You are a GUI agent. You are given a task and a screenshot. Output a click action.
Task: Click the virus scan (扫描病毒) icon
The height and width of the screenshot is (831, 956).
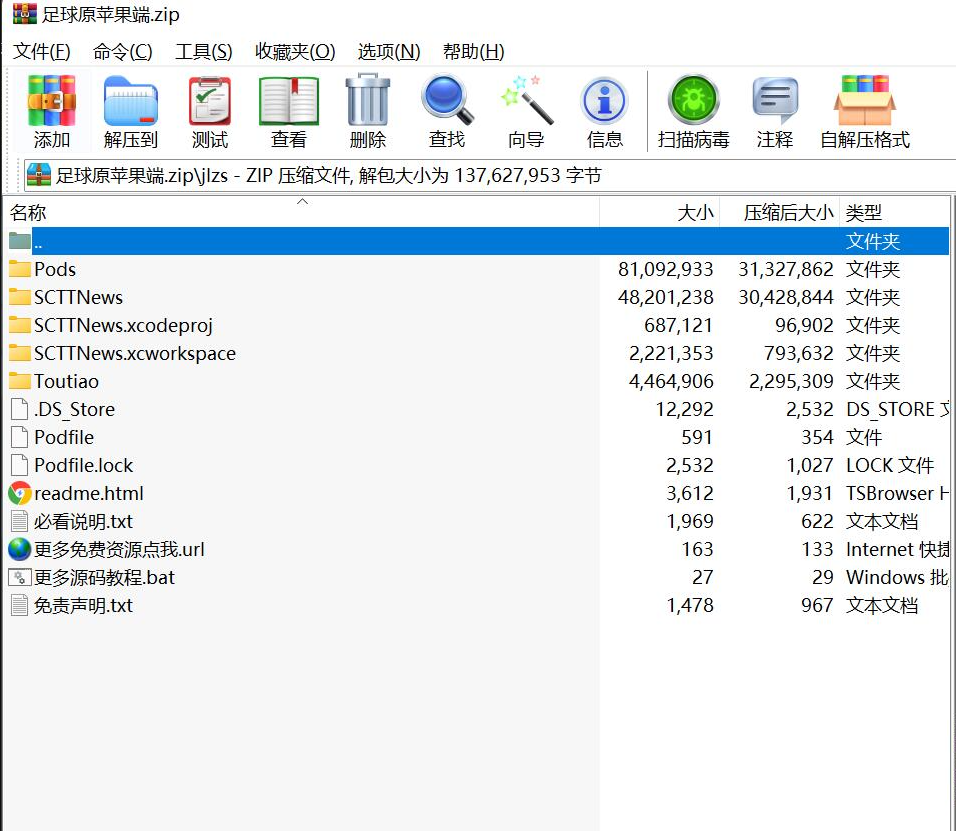point(694,112)
